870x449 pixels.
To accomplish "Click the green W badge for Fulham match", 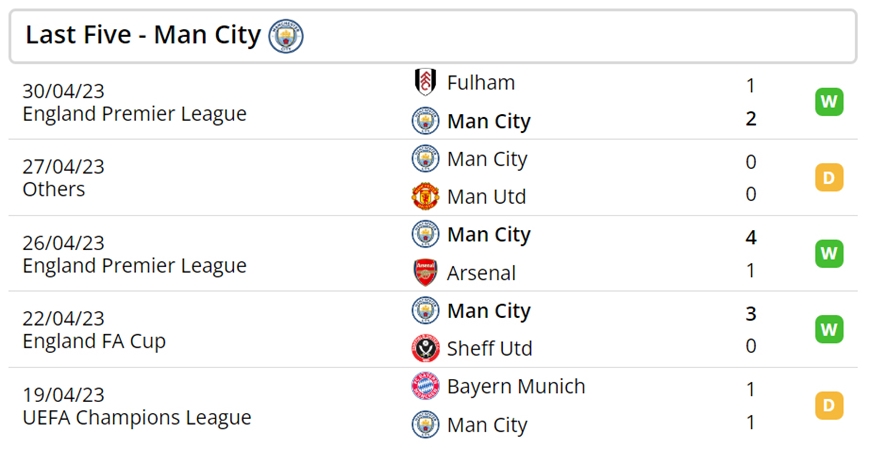I will coord(829,102).
